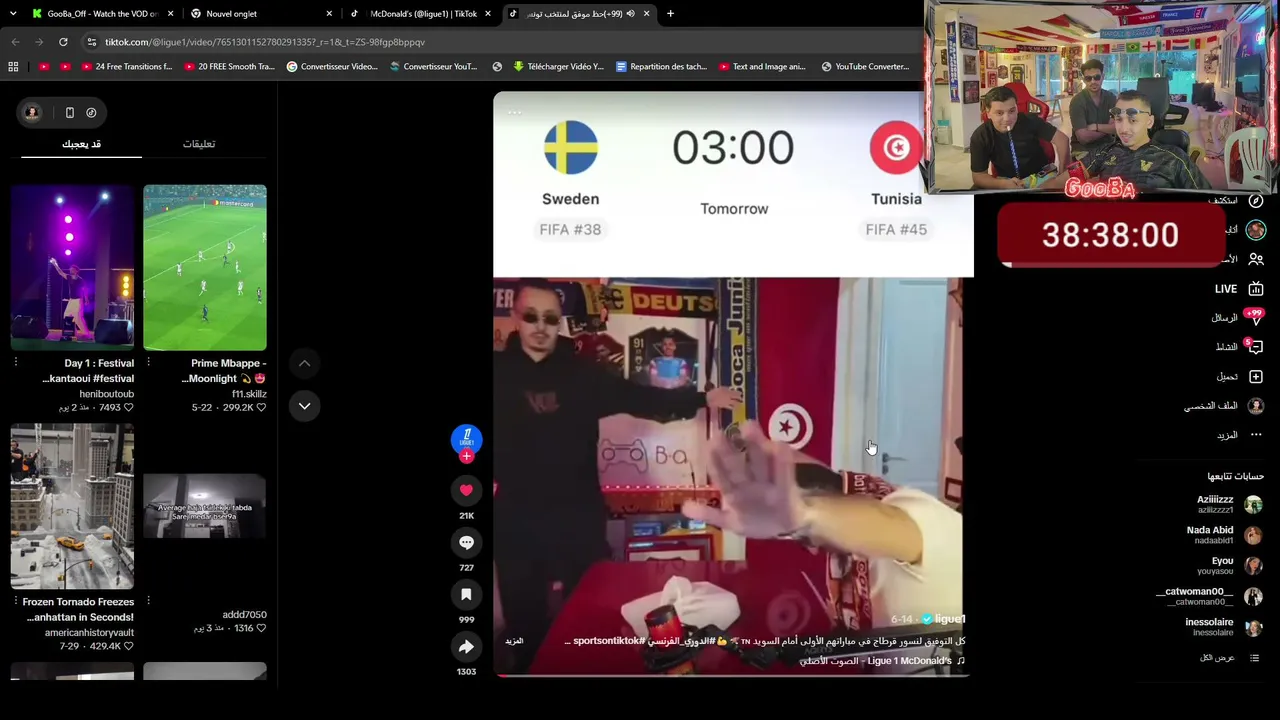1280x720 pixels.
Task: Expand the browser tab search dropdown
Action: (15, 14)
